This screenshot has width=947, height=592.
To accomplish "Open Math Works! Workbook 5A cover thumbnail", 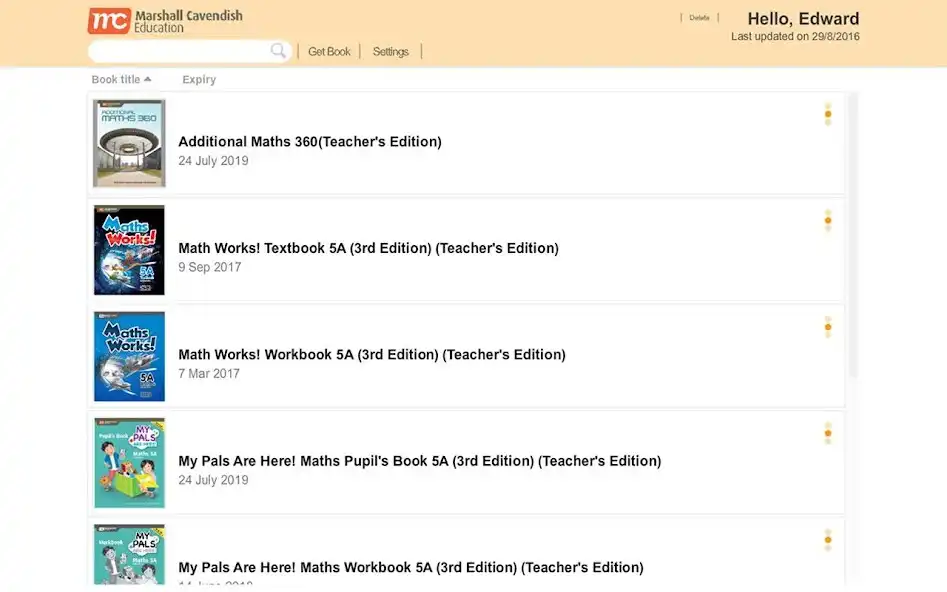I will 129,356.
